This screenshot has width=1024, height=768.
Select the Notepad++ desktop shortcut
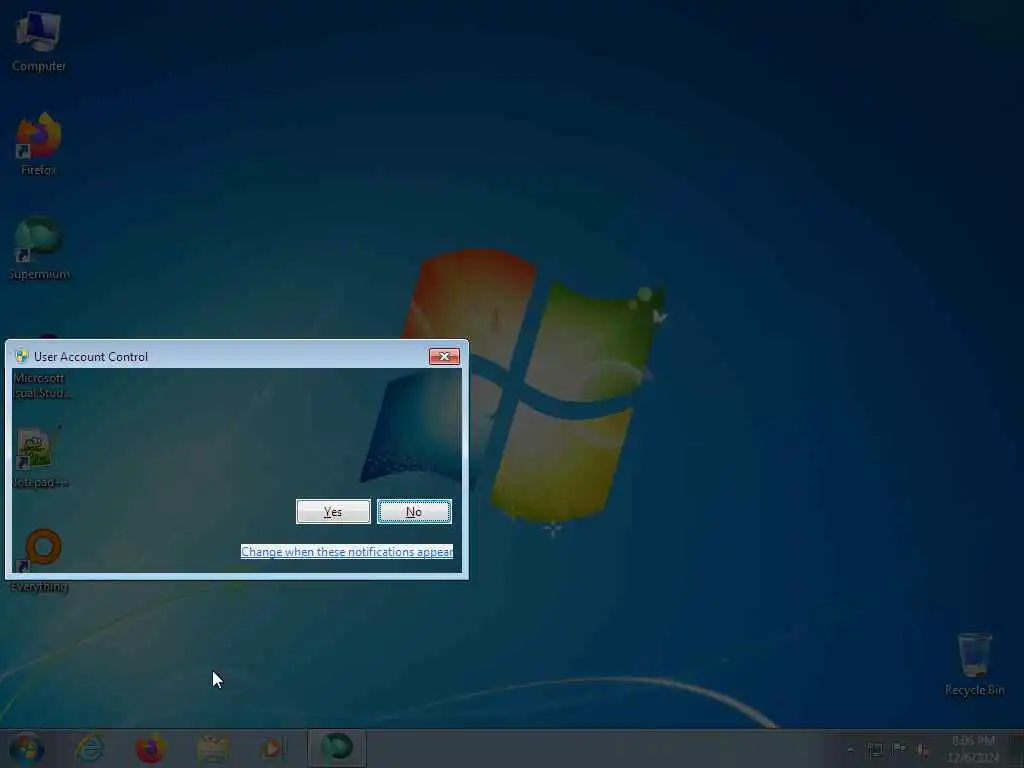tap(39, 457)
